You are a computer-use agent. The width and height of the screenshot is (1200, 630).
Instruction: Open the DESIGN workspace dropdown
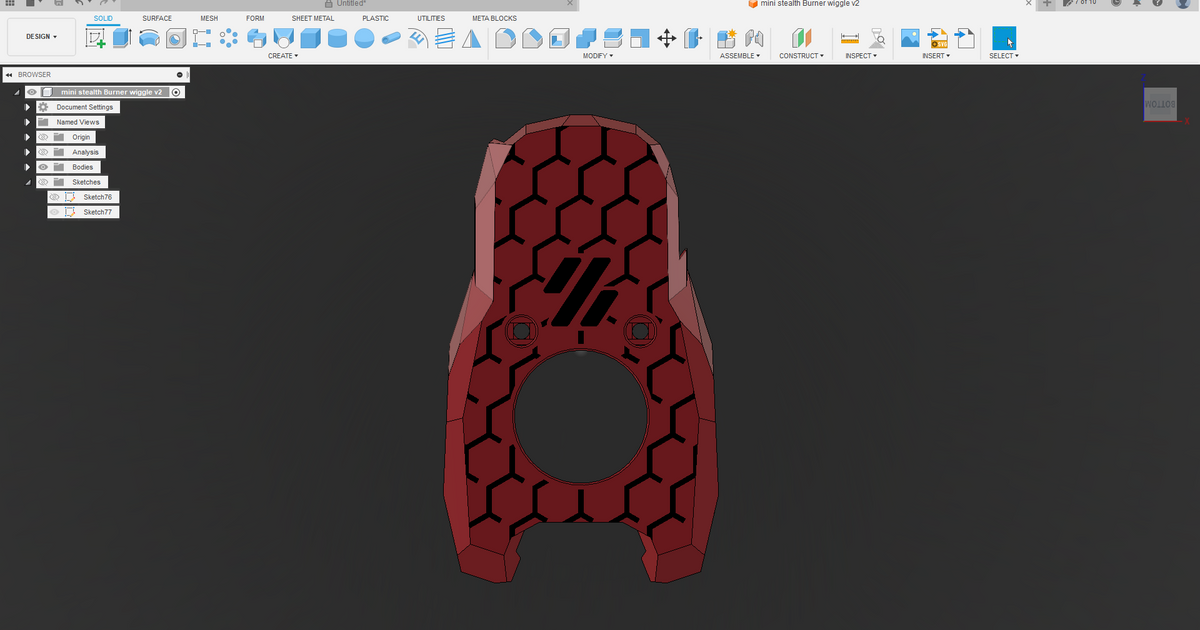[40, 36]
